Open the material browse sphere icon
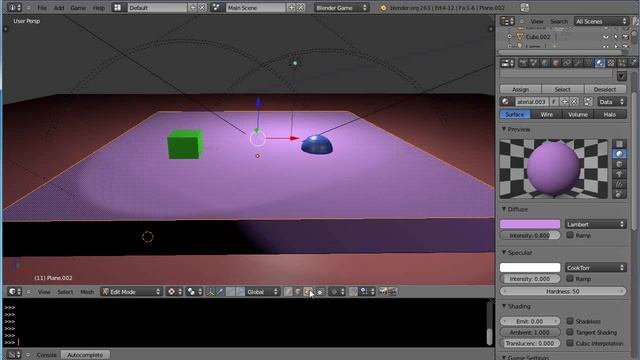Image resolution: width=640 pixels, height=360 pixels. point(507,102)
